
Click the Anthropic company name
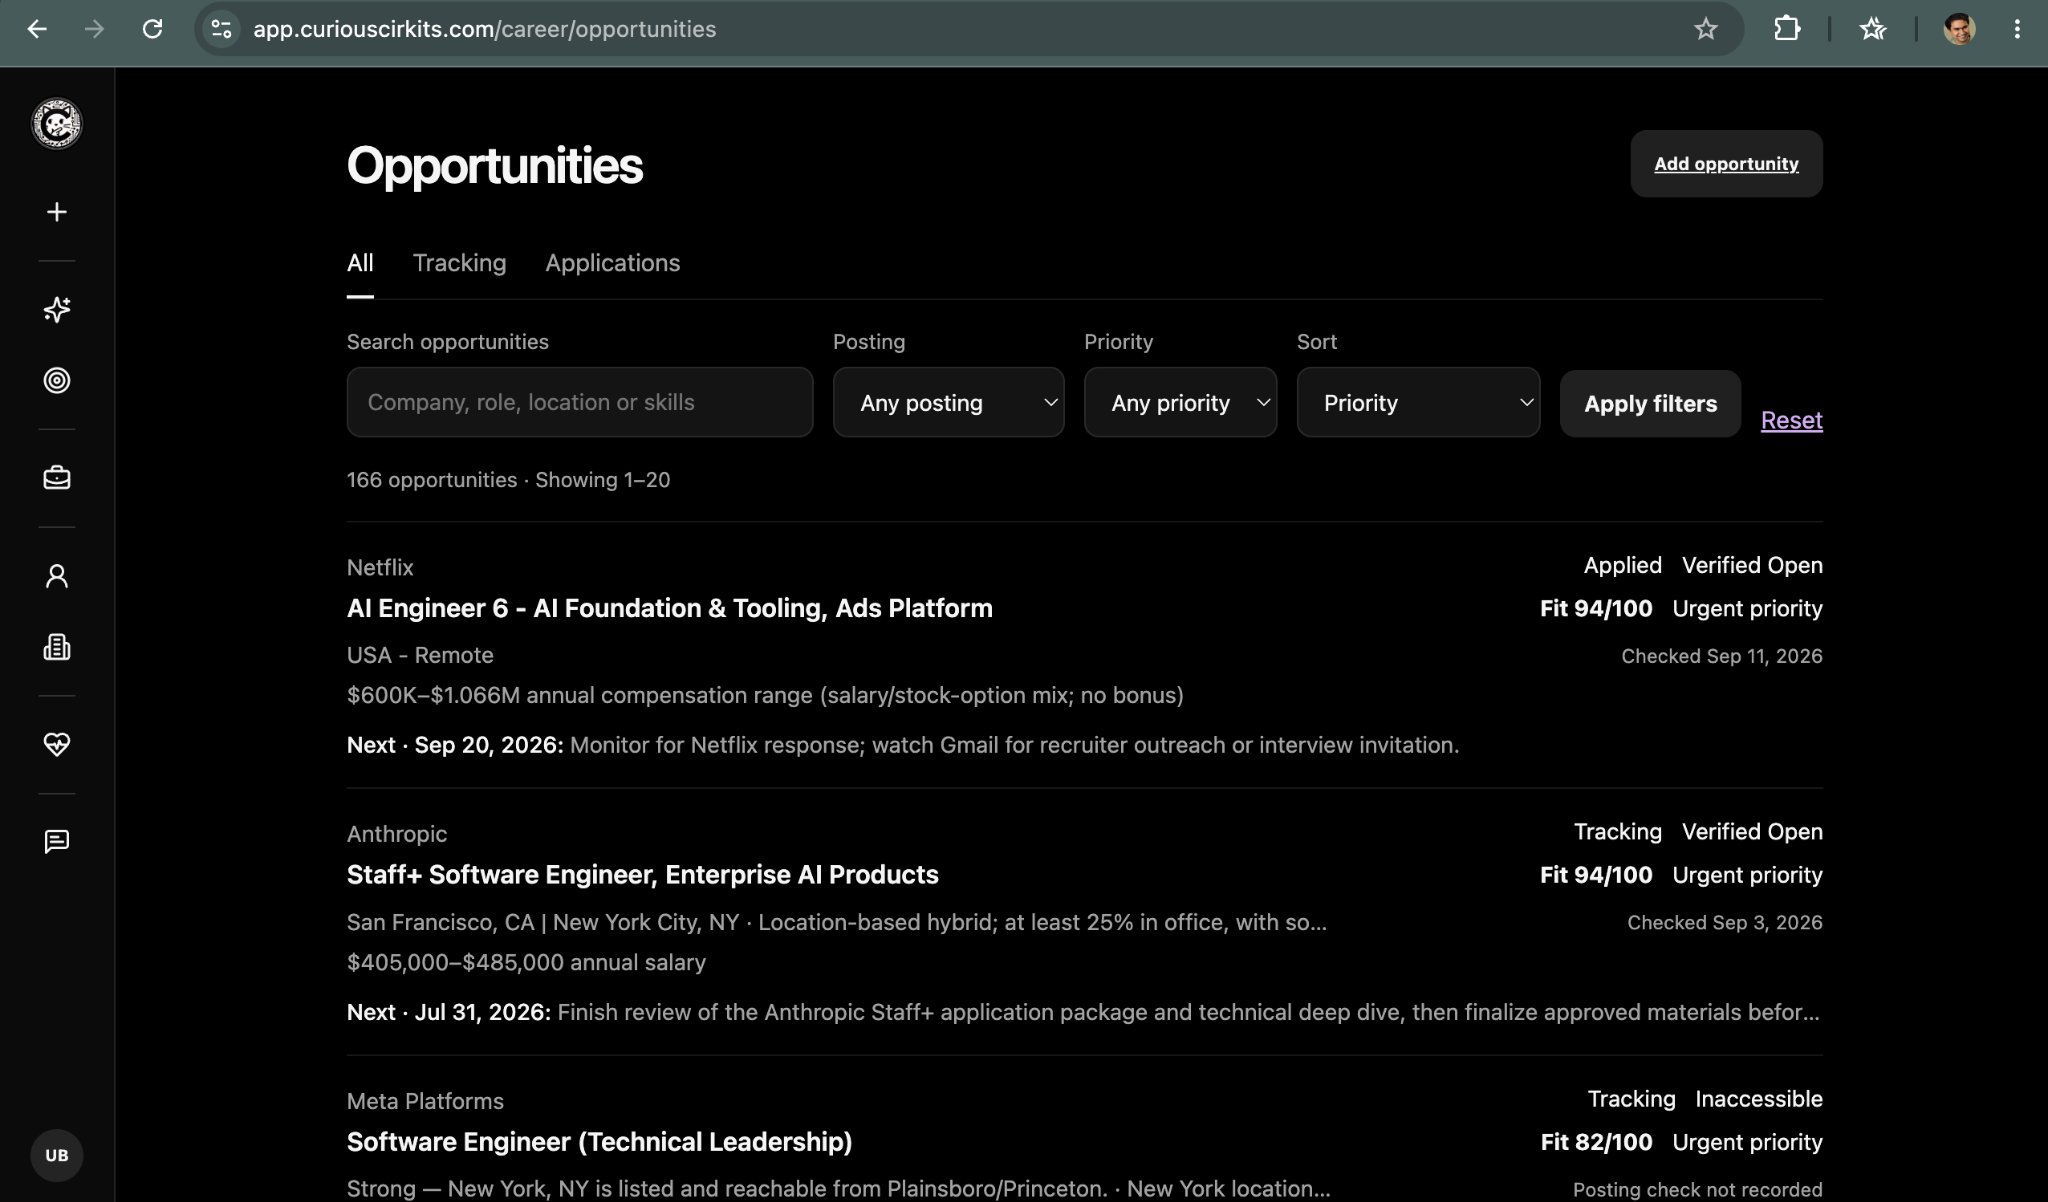(x=397, y=834)
